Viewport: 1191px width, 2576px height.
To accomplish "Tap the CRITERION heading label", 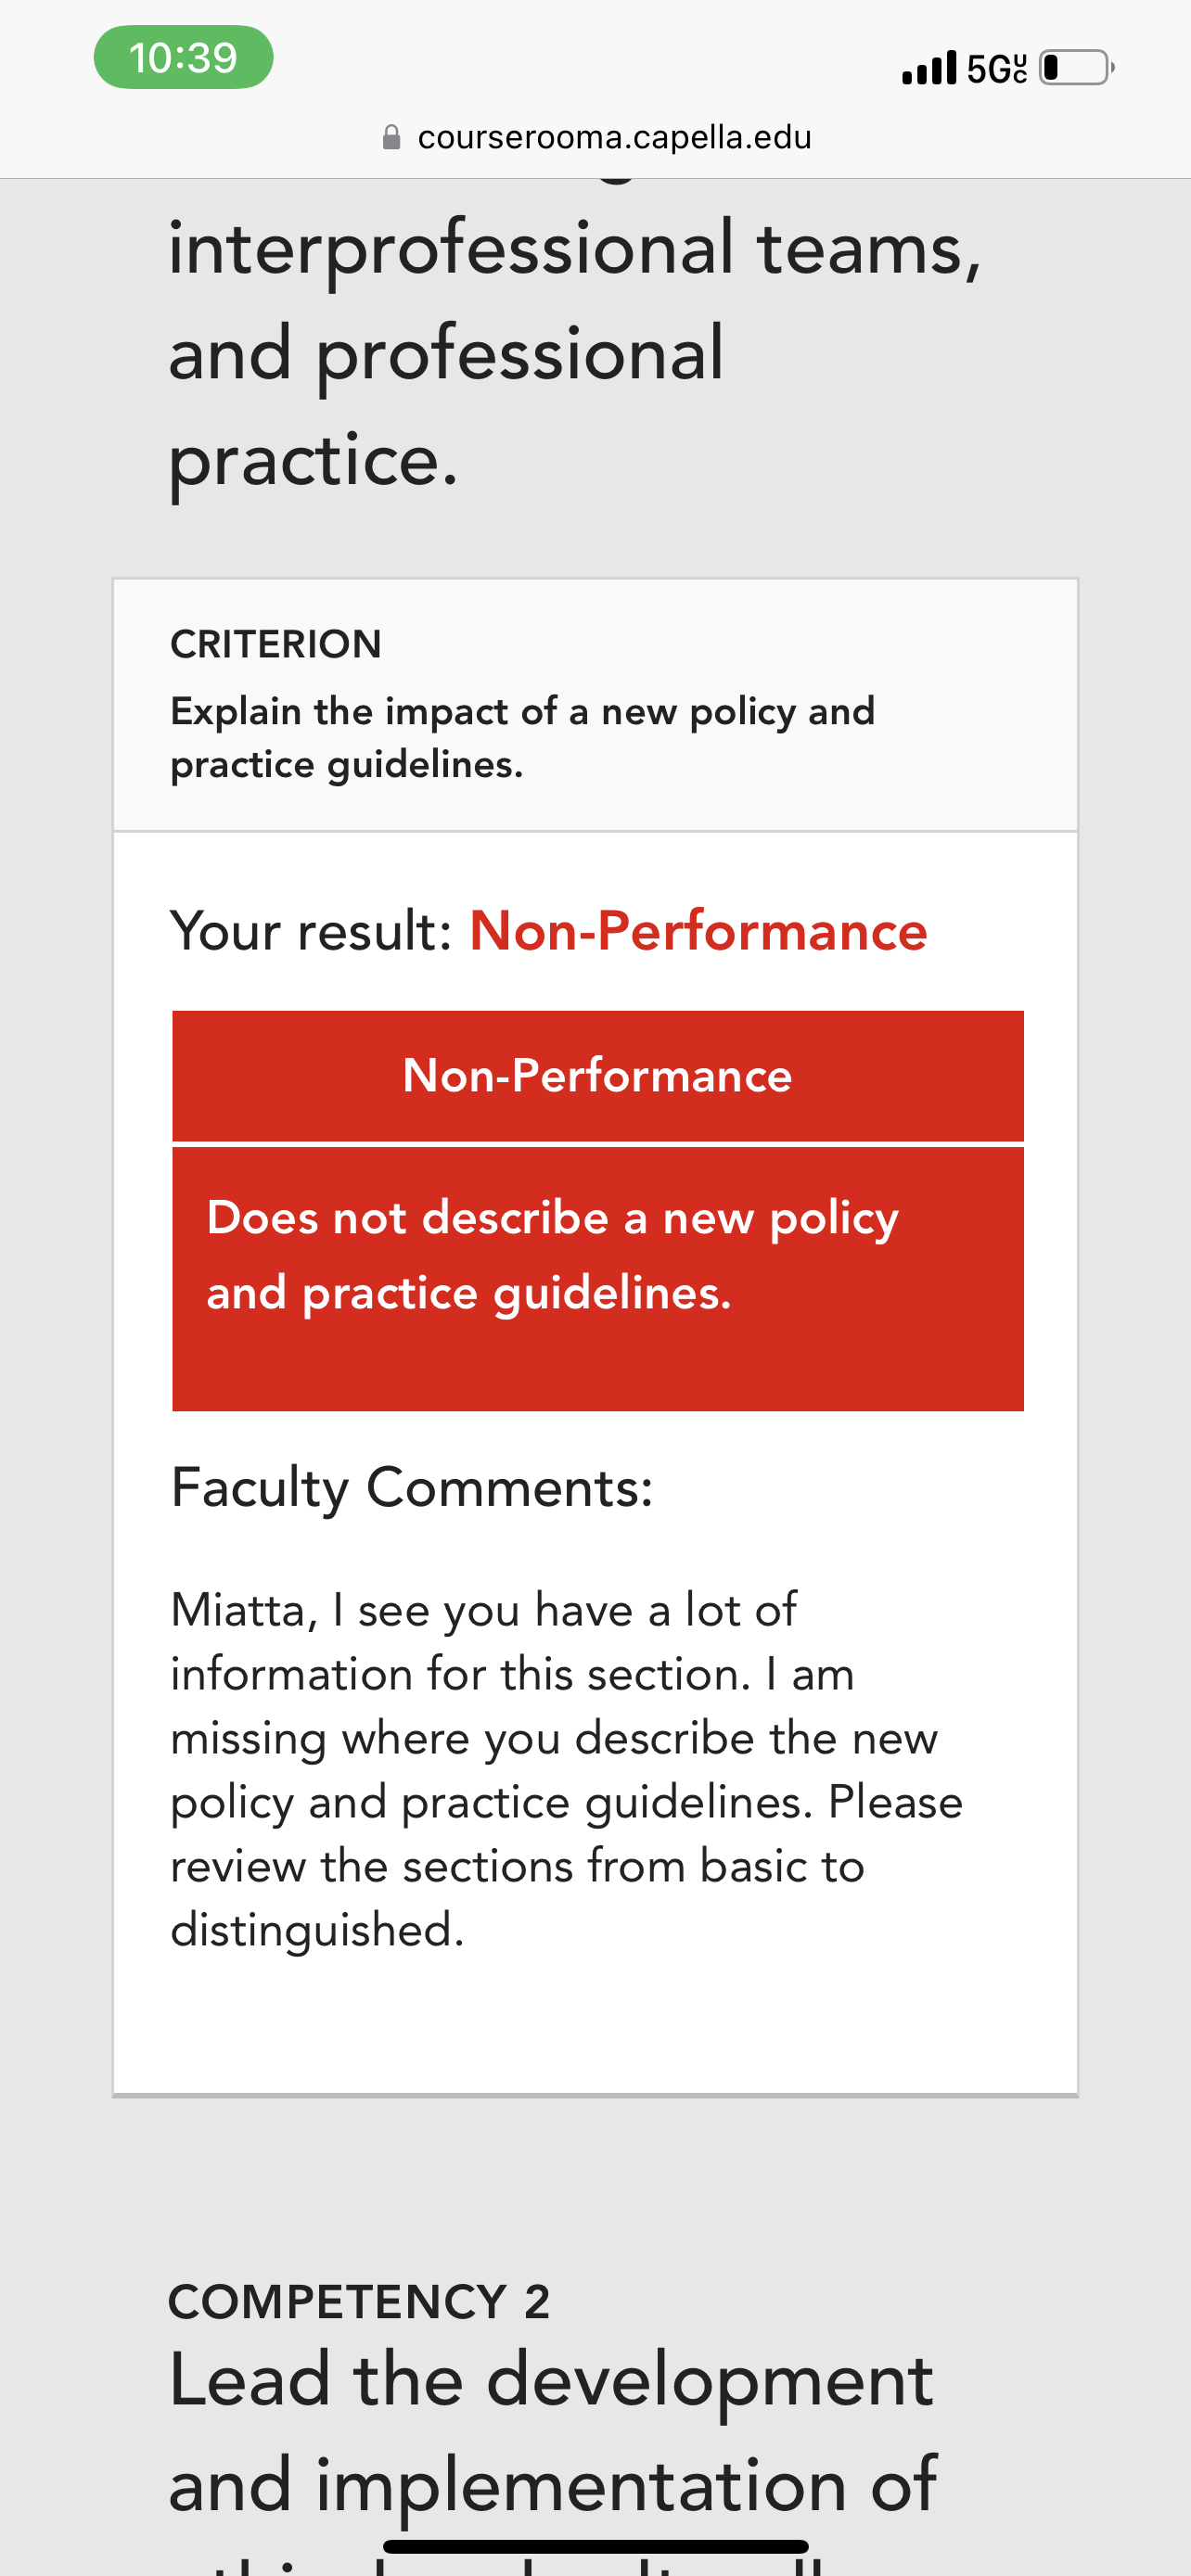I will coord(276,644).
